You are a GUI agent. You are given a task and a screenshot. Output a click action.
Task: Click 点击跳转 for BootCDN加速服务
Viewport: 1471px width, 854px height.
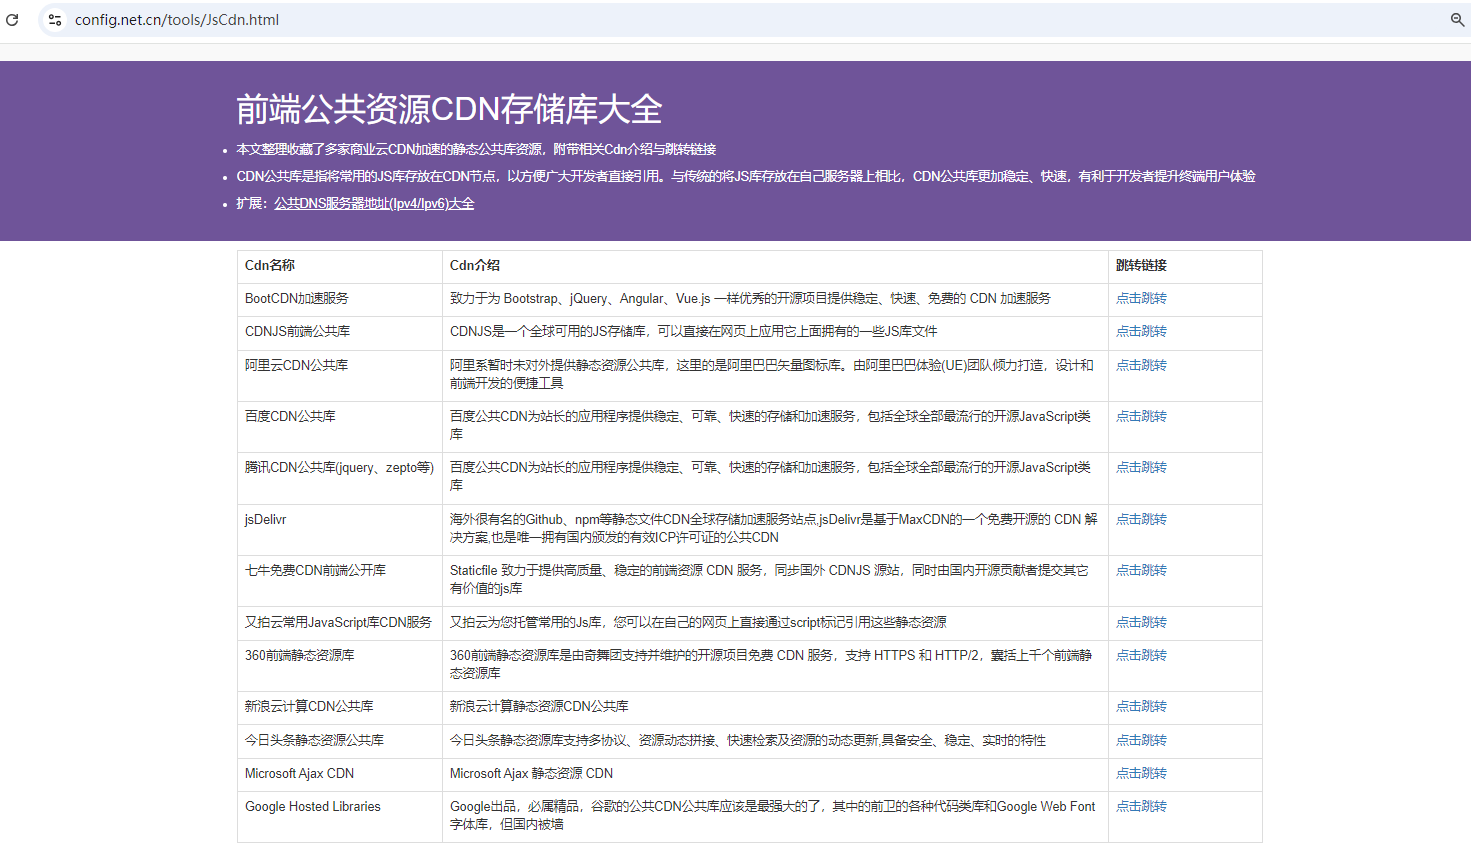click(1141, 298)
